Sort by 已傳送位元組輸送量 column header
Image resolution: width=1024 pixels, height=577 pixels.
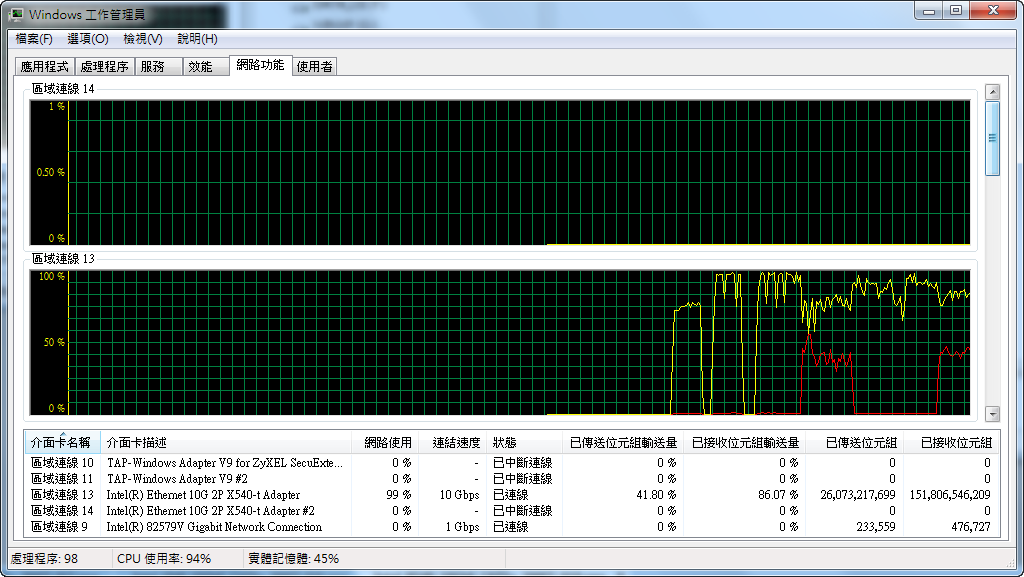coord(623,443)
